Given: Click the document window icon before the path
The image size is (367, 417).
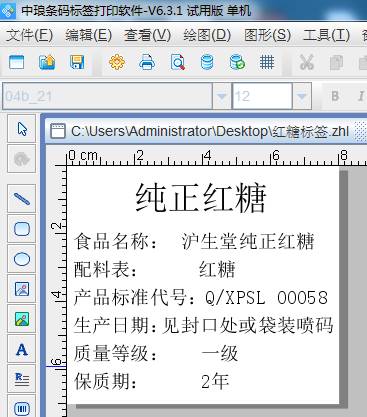Looking at the screenshot, I should pyautogui.click(x=58, y=131).
